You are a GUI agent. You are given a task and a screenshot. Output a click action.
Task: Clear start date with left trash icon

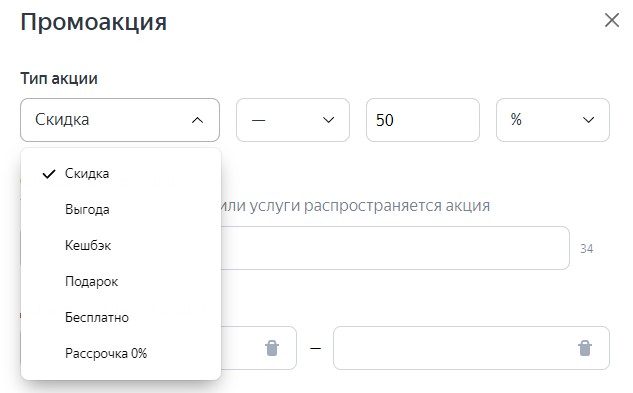point(272,348)
